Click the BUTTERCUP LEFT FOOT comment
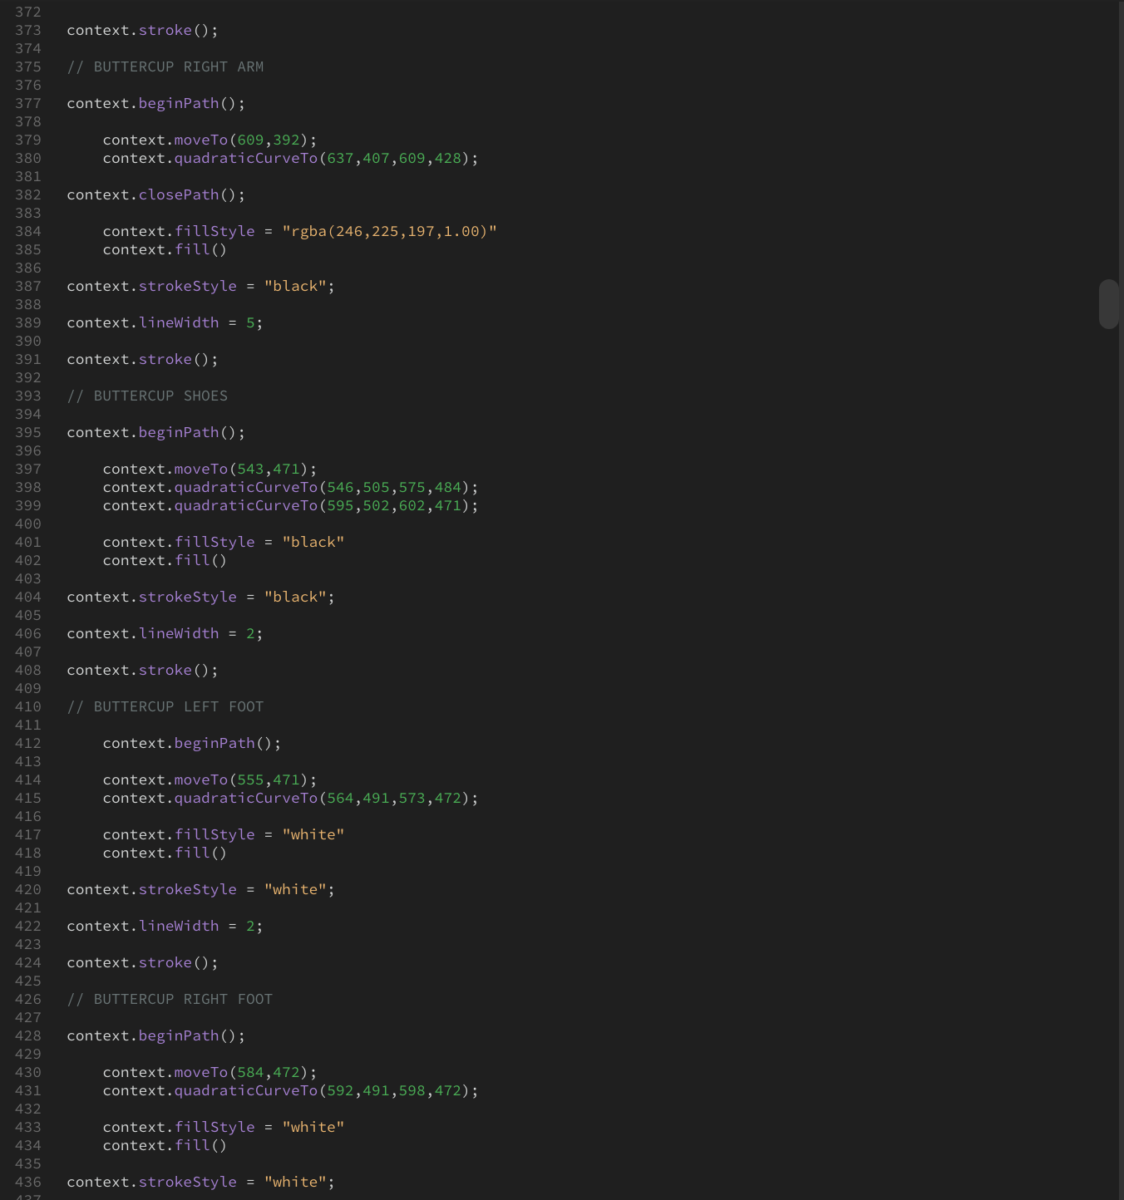Image resolution: width=1124 pixels, height=1200 pixels. pyautogui.click(x=165, y=707)
